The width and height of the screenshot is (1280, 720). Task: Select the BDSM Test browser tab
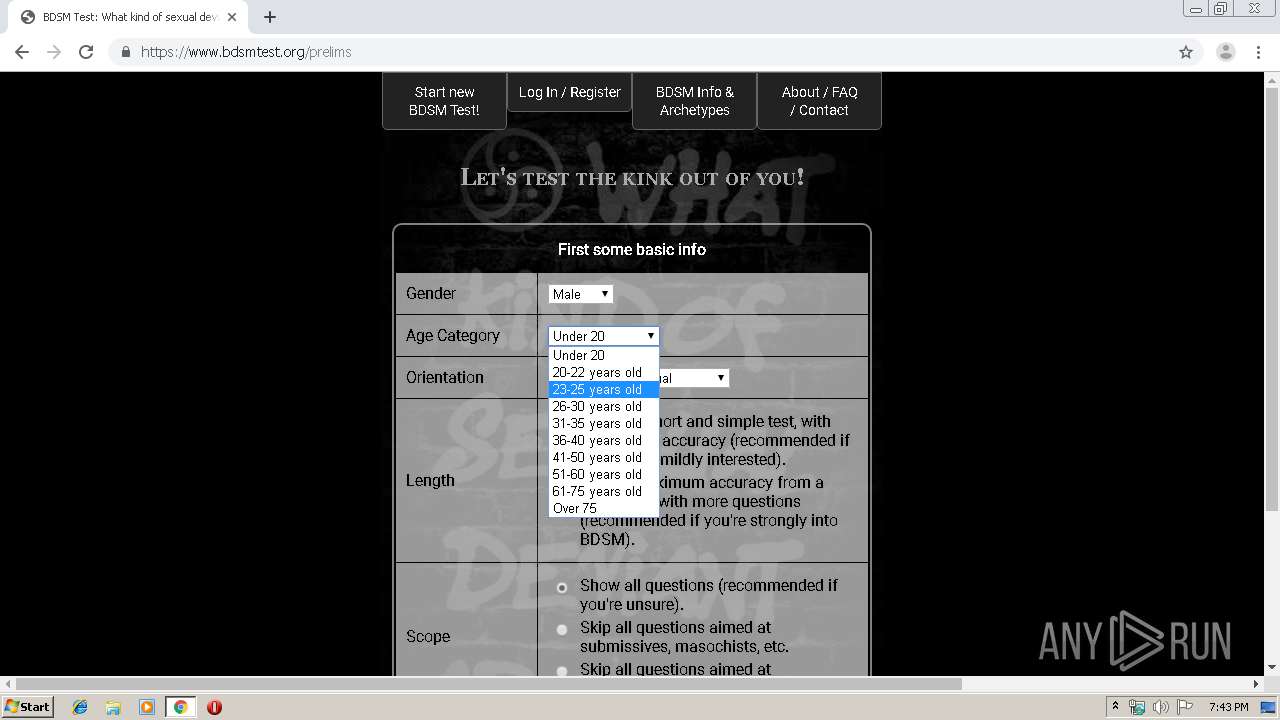click(130, 17)
